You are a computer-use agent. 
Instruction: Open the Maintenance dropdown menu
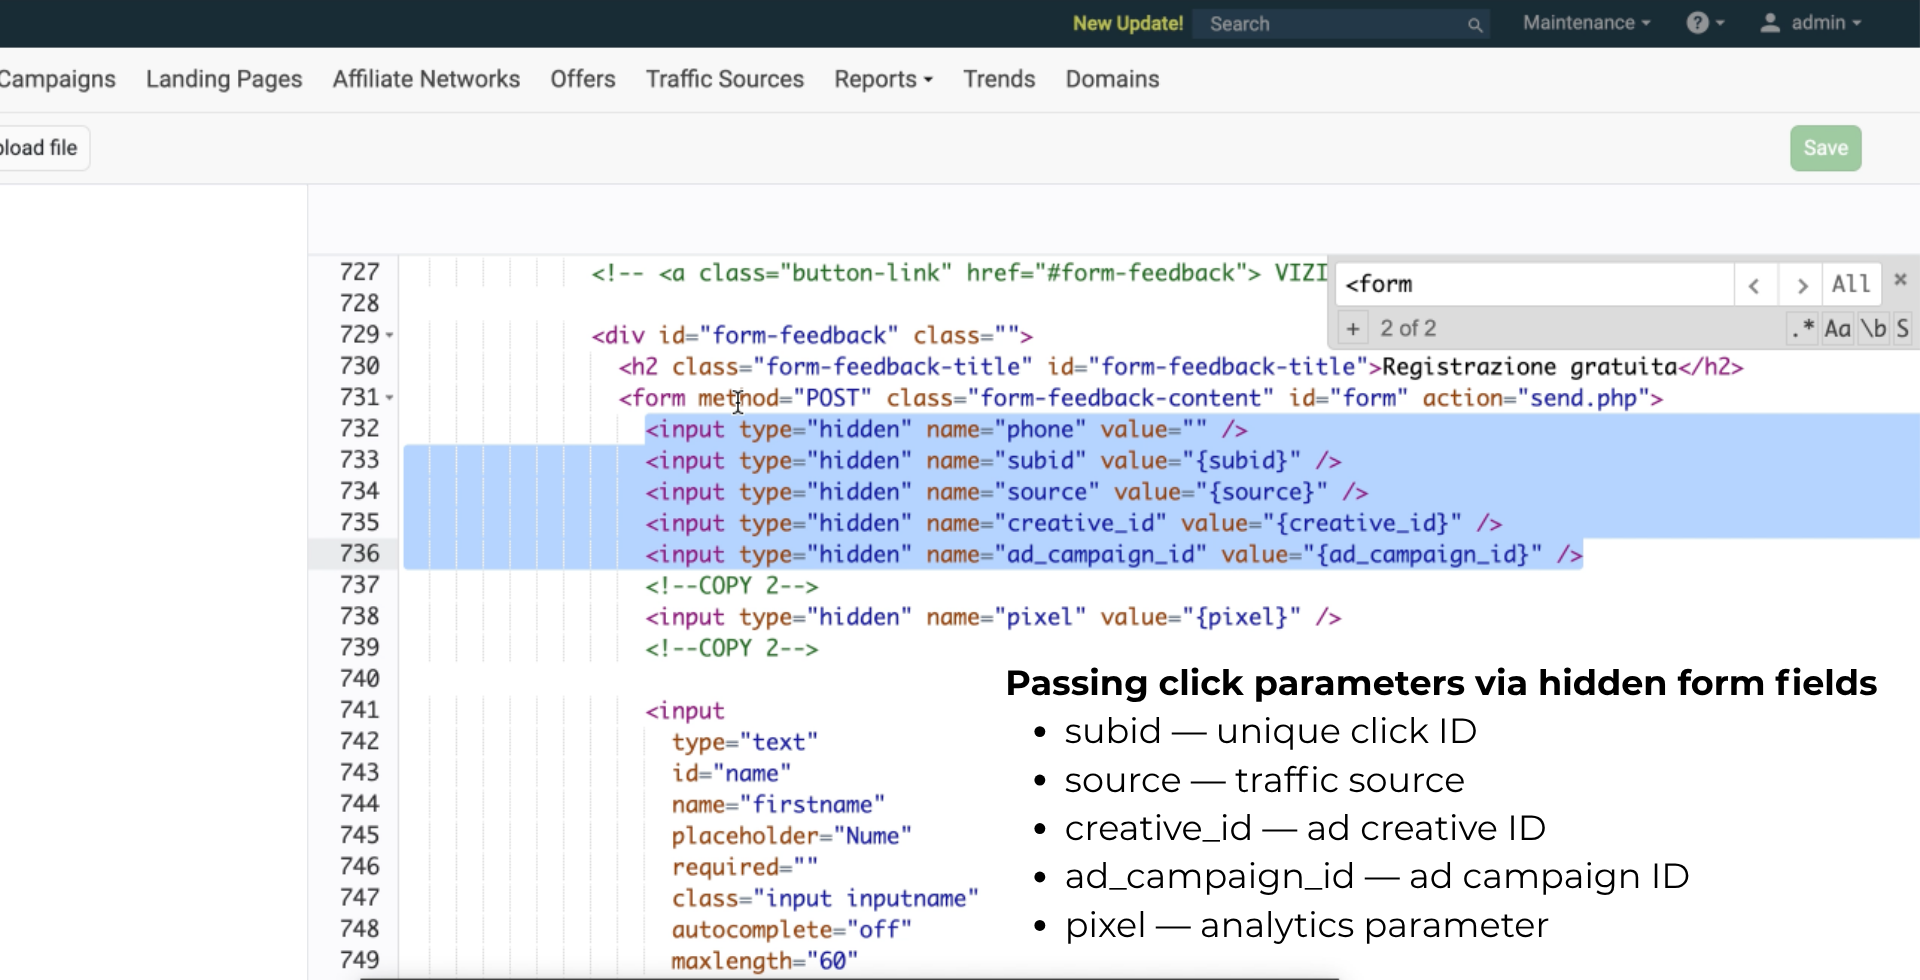(x=1585, y=23)
